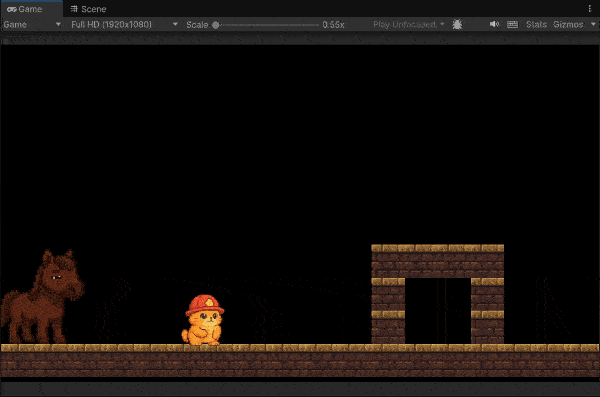Click the Scale slider handle
The image size is (600, 397).
pos(215,25)
